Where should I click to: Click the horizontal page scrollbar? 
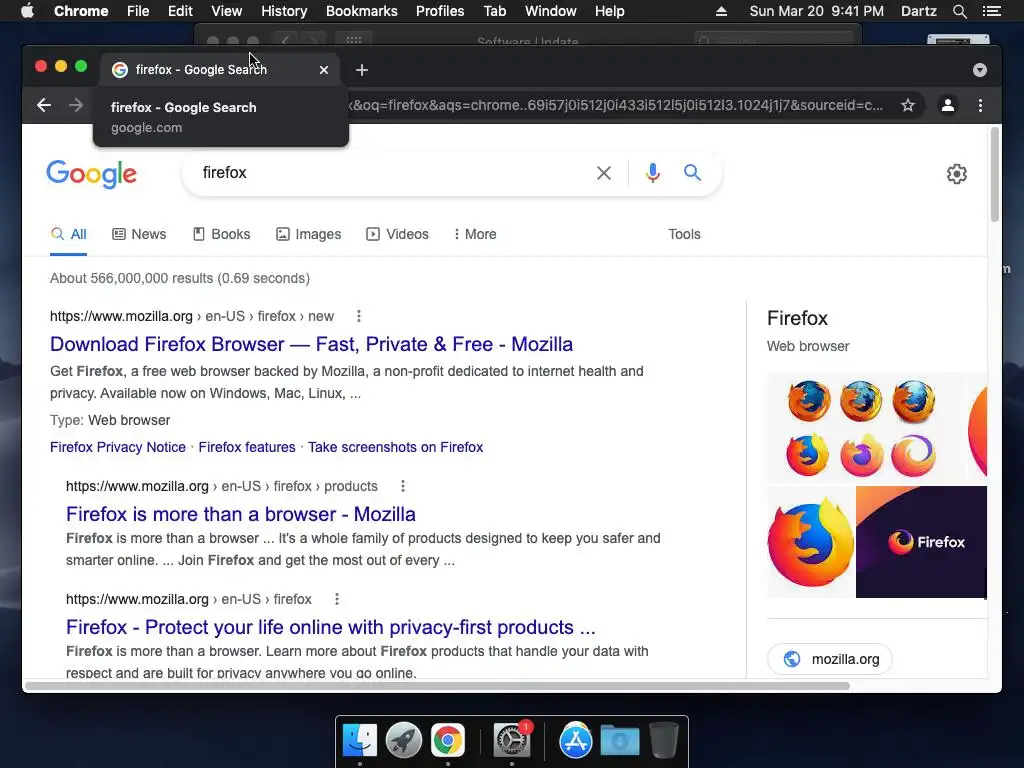click(x=437, y=686)
